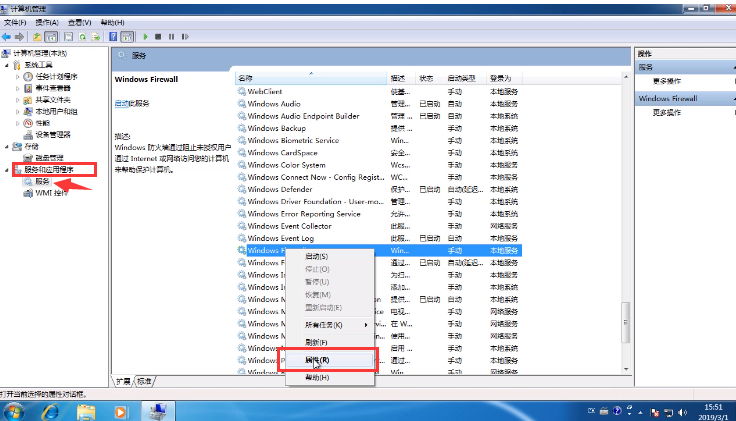Switch to the 标准 tab
Screen dimensions: 736x421
[x=145, y=382]
